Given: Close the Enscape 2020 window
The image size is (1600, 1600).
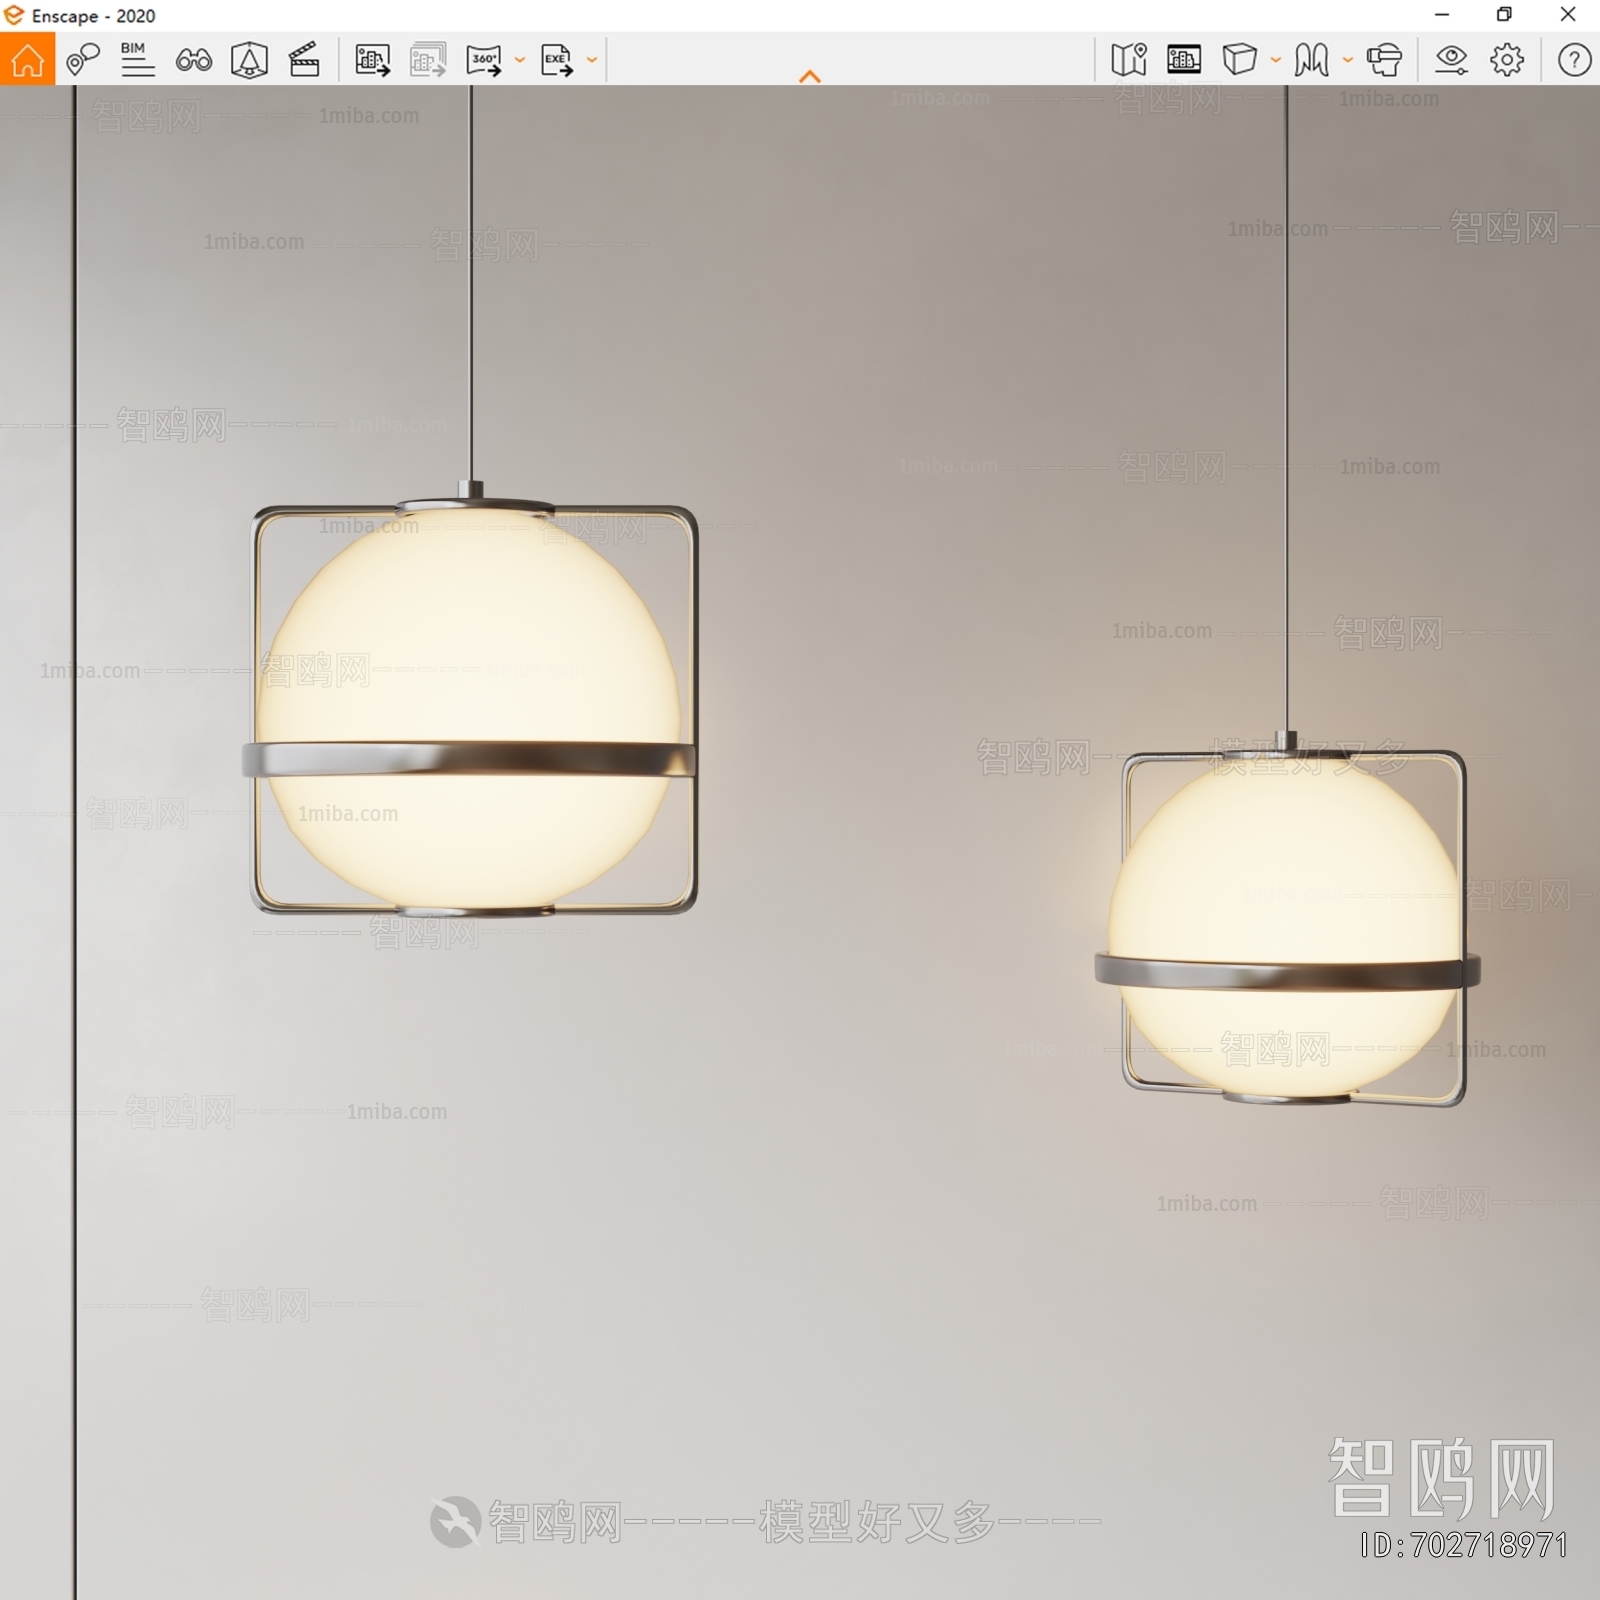Looking at the screenshot, I should (1568, 15).
